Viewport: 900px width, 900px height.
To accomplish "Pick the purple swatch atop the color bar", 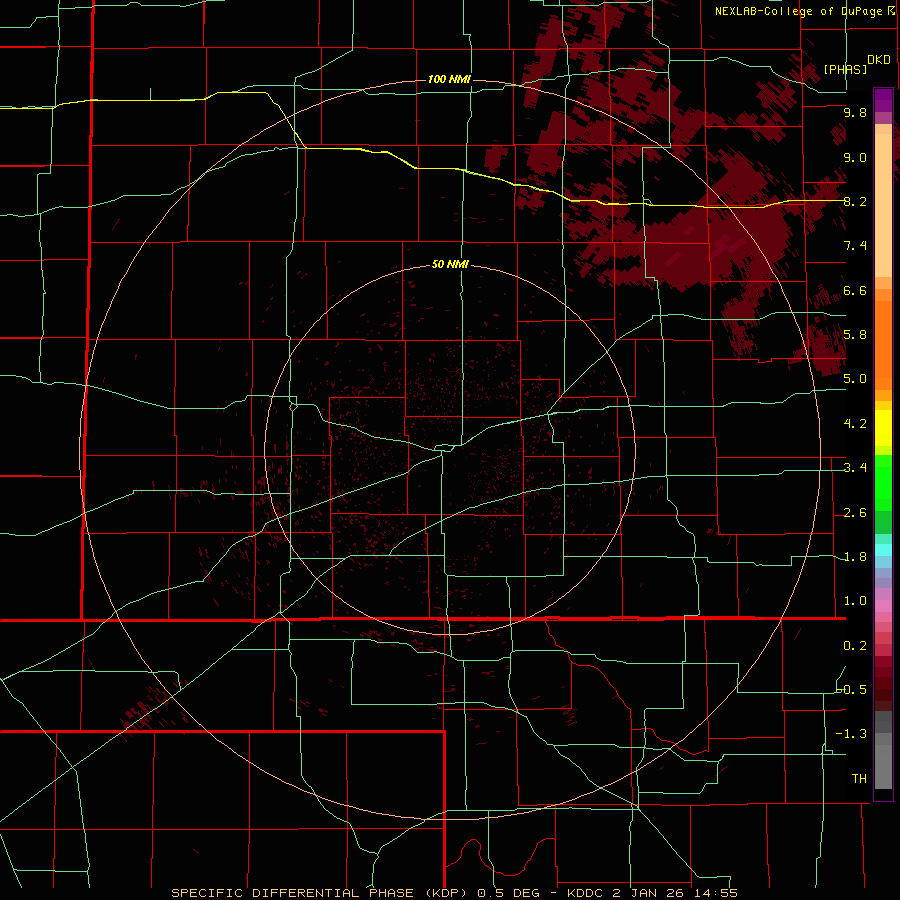I will click(883, 100).
